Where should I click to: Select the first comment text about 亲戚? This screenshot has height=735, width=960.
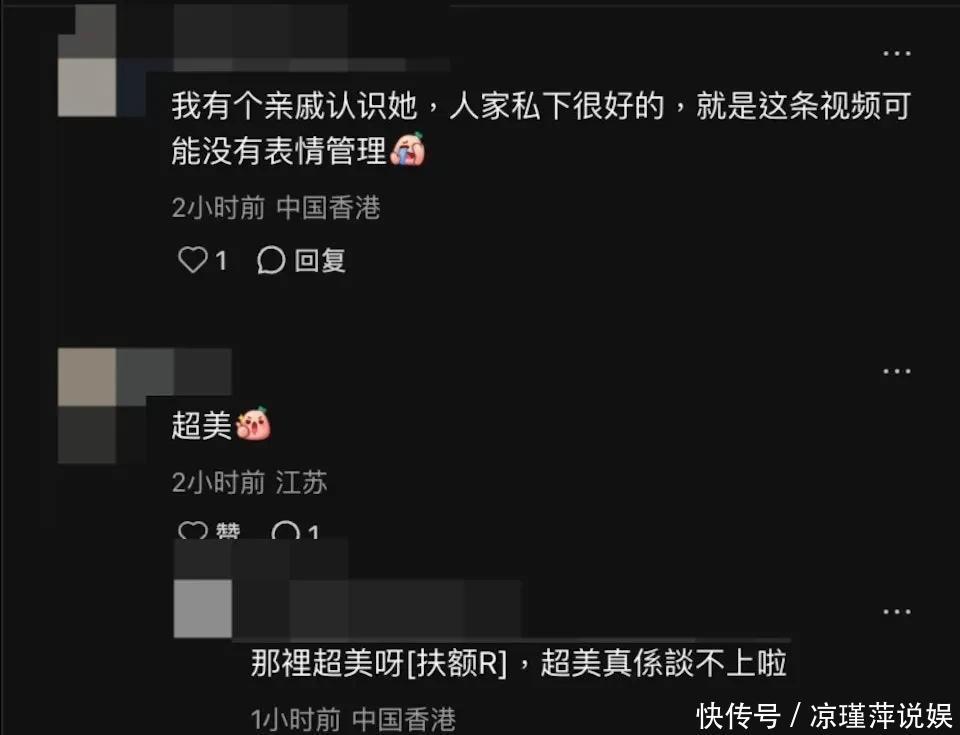(541, 129)
